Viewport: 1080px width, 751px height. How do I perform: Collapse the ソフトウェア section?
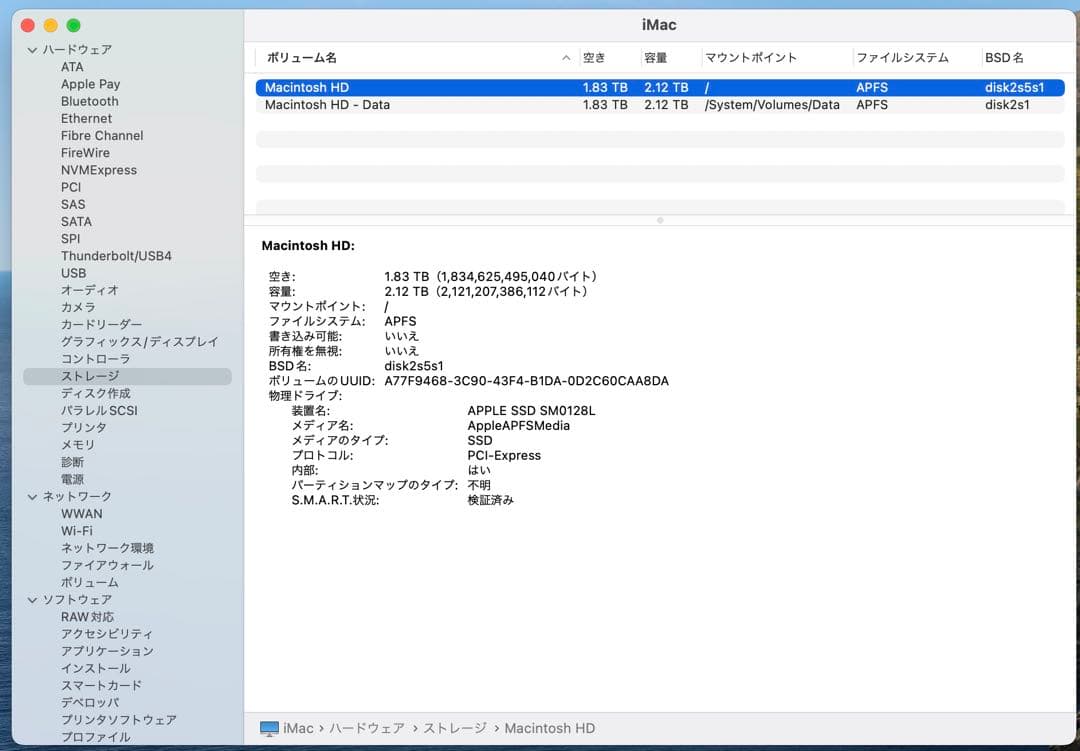coord(31,599)
